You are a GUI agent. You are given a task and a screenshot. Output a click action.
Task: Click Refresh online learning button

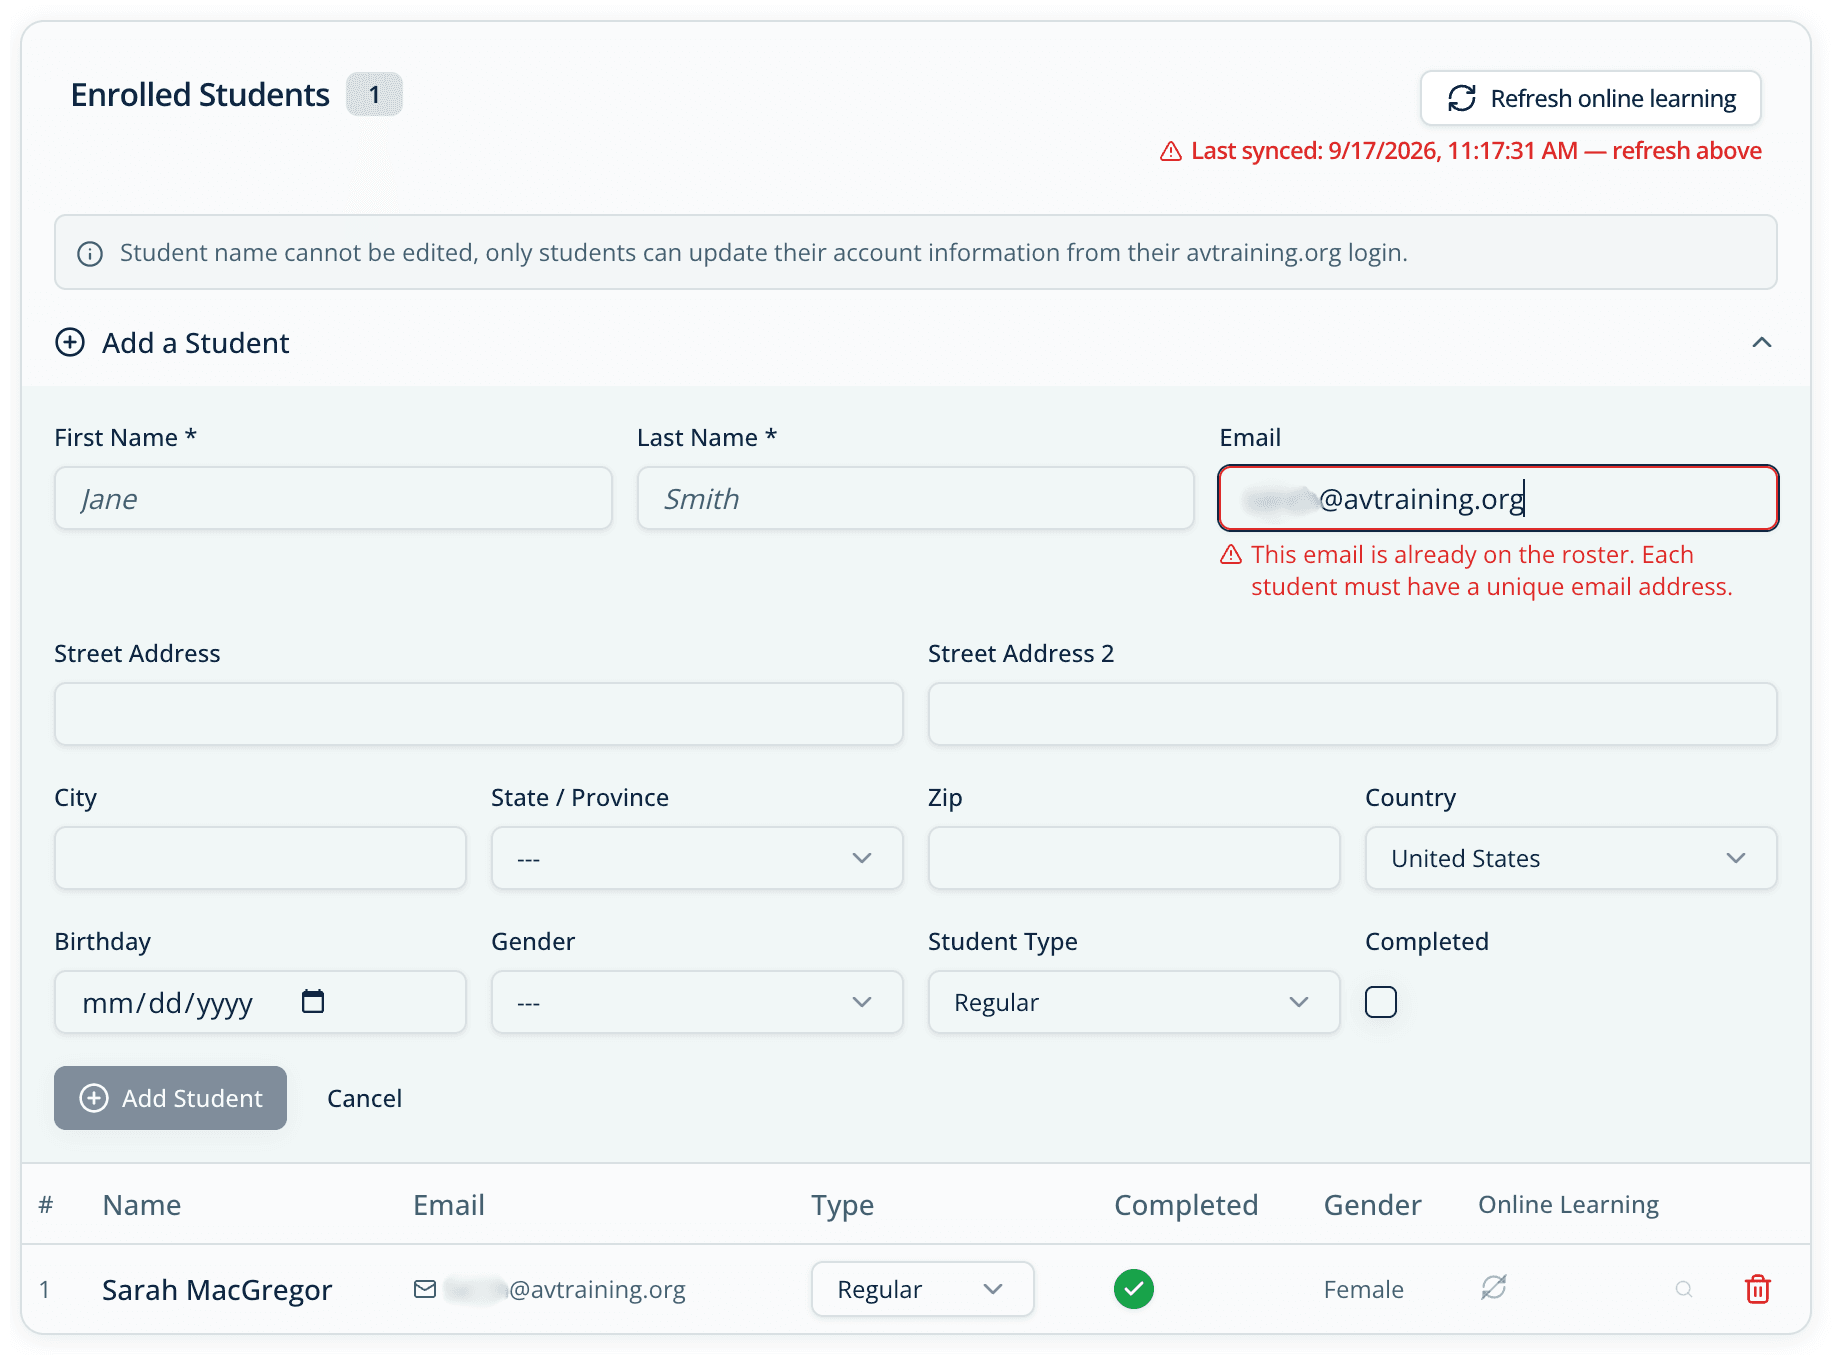tap(1590, 98)
